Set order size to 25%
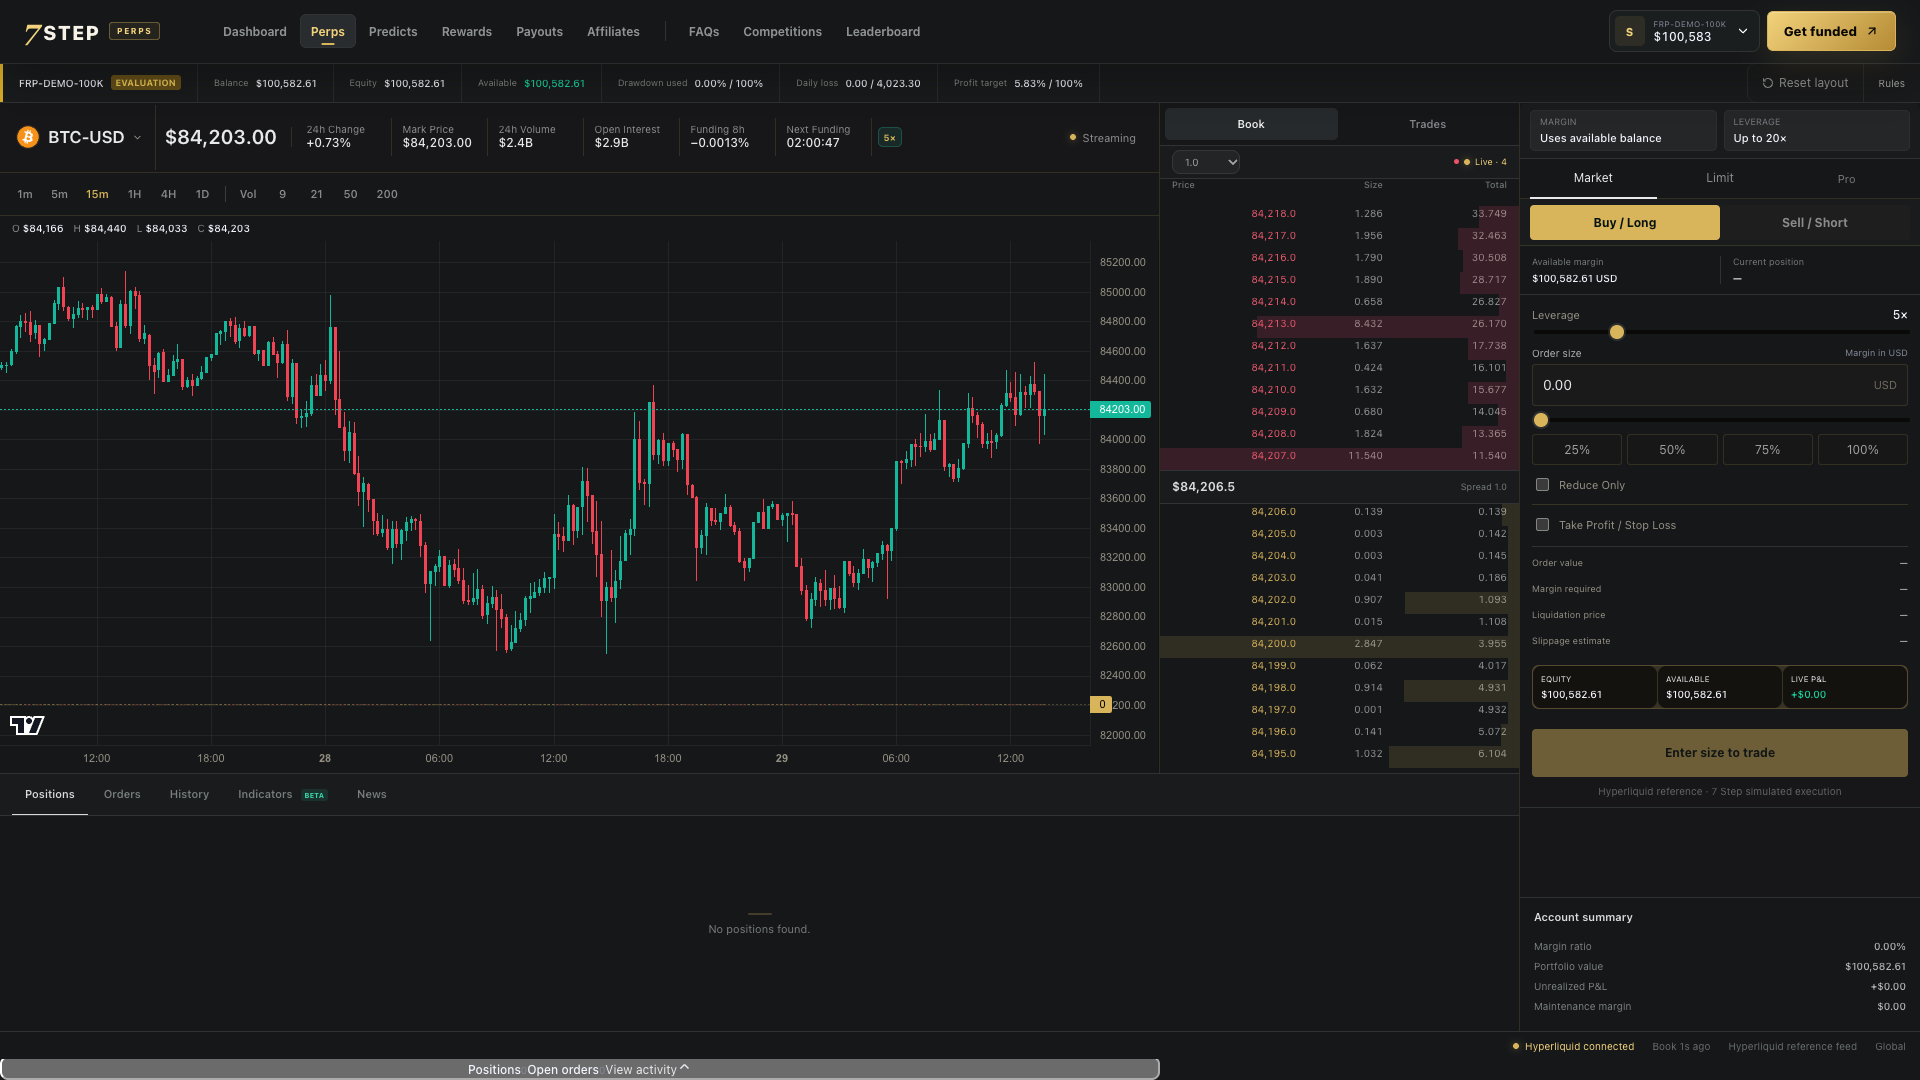Screen dimensions: 1920x1080 coord(1577,450)
